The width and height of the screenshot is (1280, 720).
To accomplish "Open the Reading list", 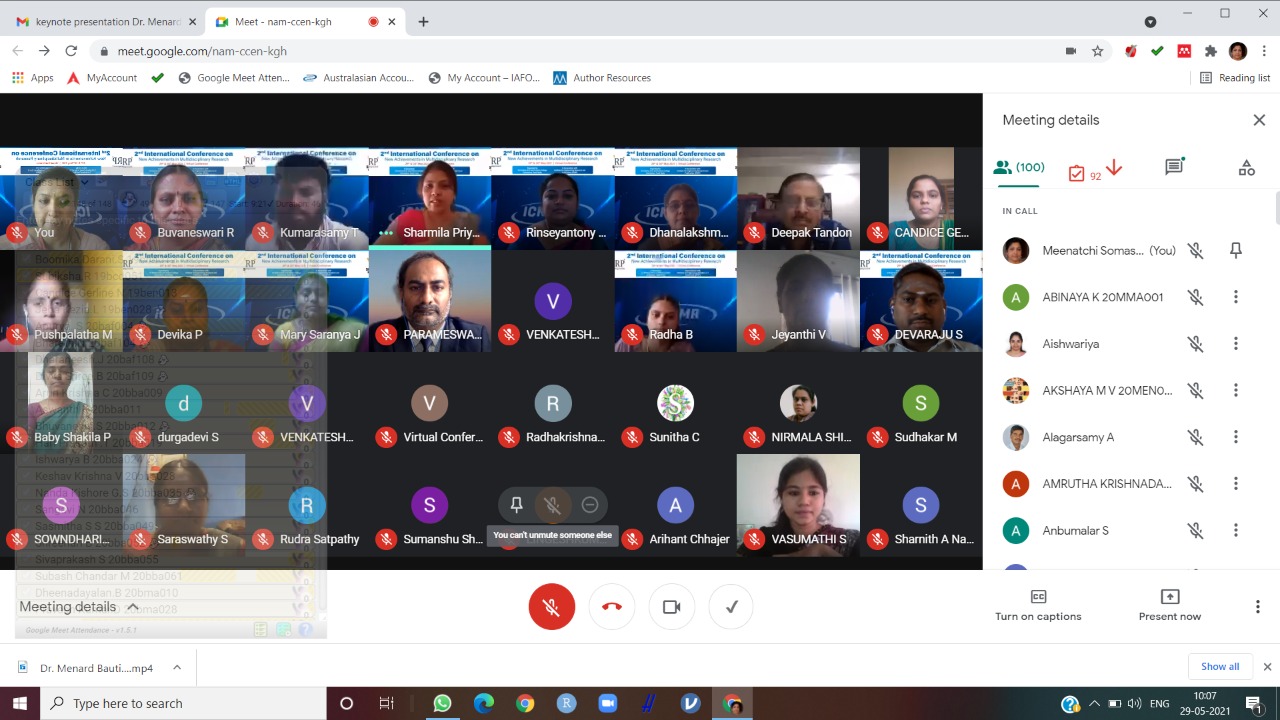I will click(1235, 78).
